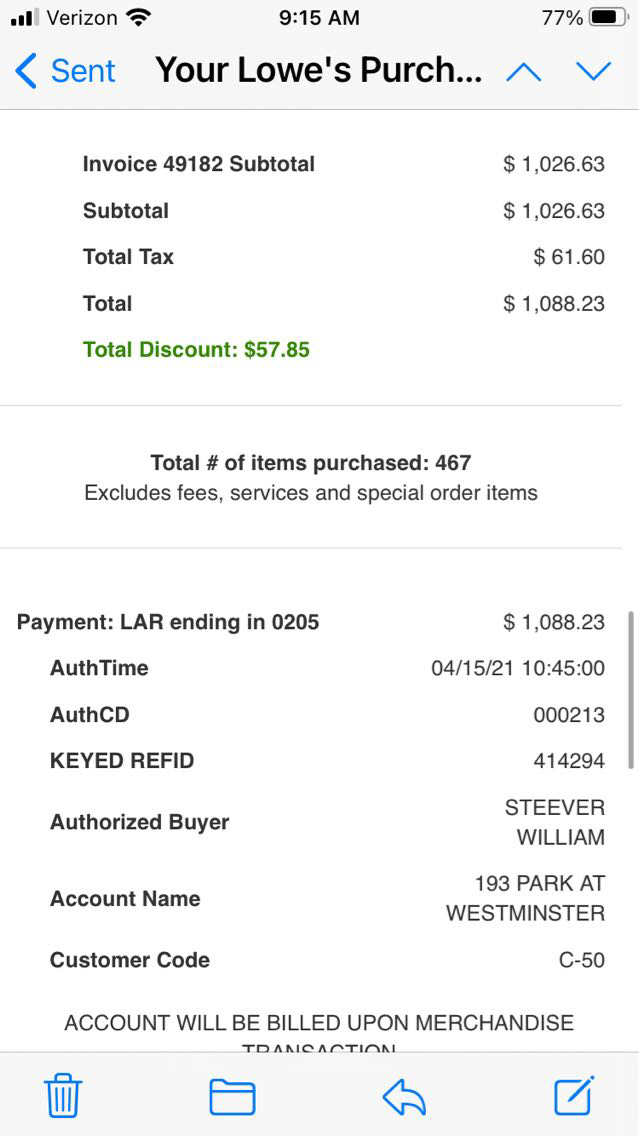Screen dimensions: 639x1136
Task: Open the move-to-folder icon
Action: pyautogui.click(x=232, y=1097)
